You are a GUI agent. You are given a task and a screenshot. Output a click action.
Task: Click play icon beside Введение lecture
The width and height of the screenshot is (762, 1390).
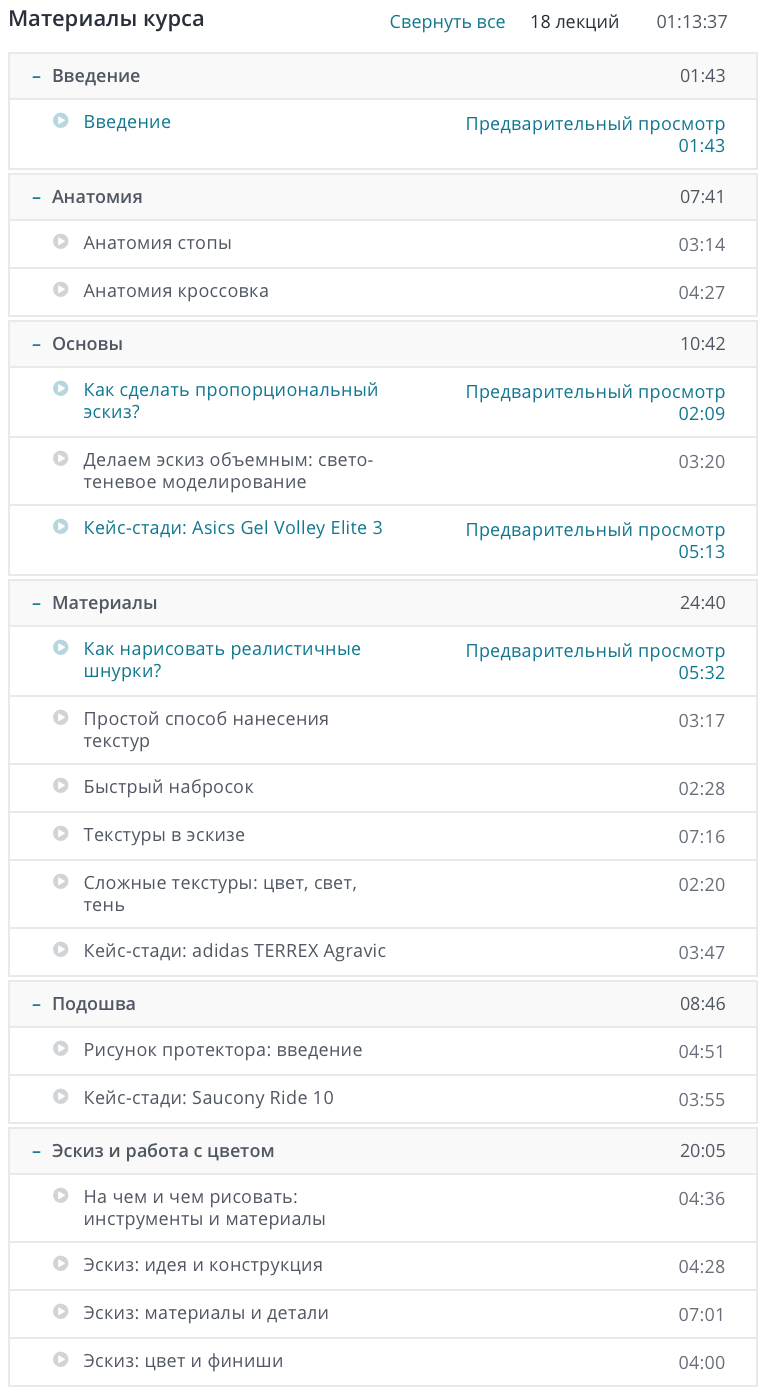pos(61,121)
